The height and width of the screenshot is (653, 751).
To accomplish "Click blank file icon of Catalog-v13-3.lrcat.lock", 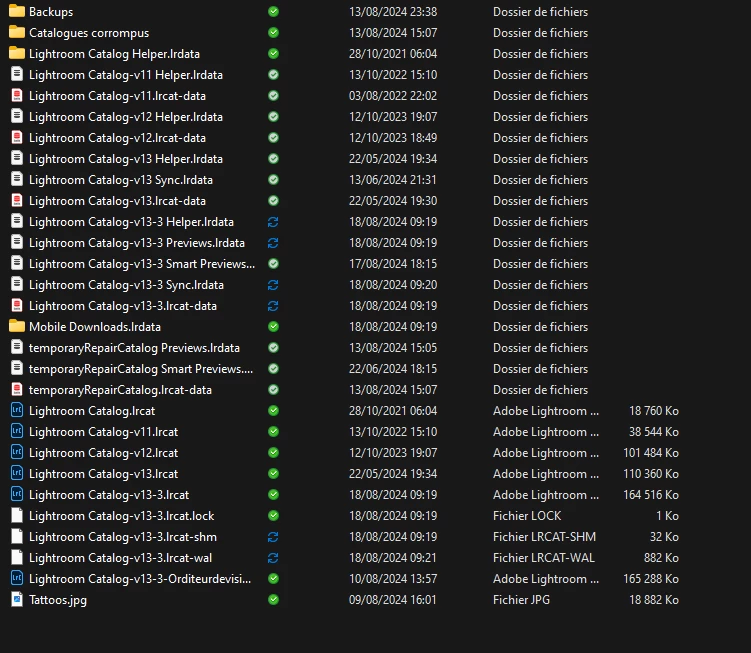I will (x=17, y=516).
